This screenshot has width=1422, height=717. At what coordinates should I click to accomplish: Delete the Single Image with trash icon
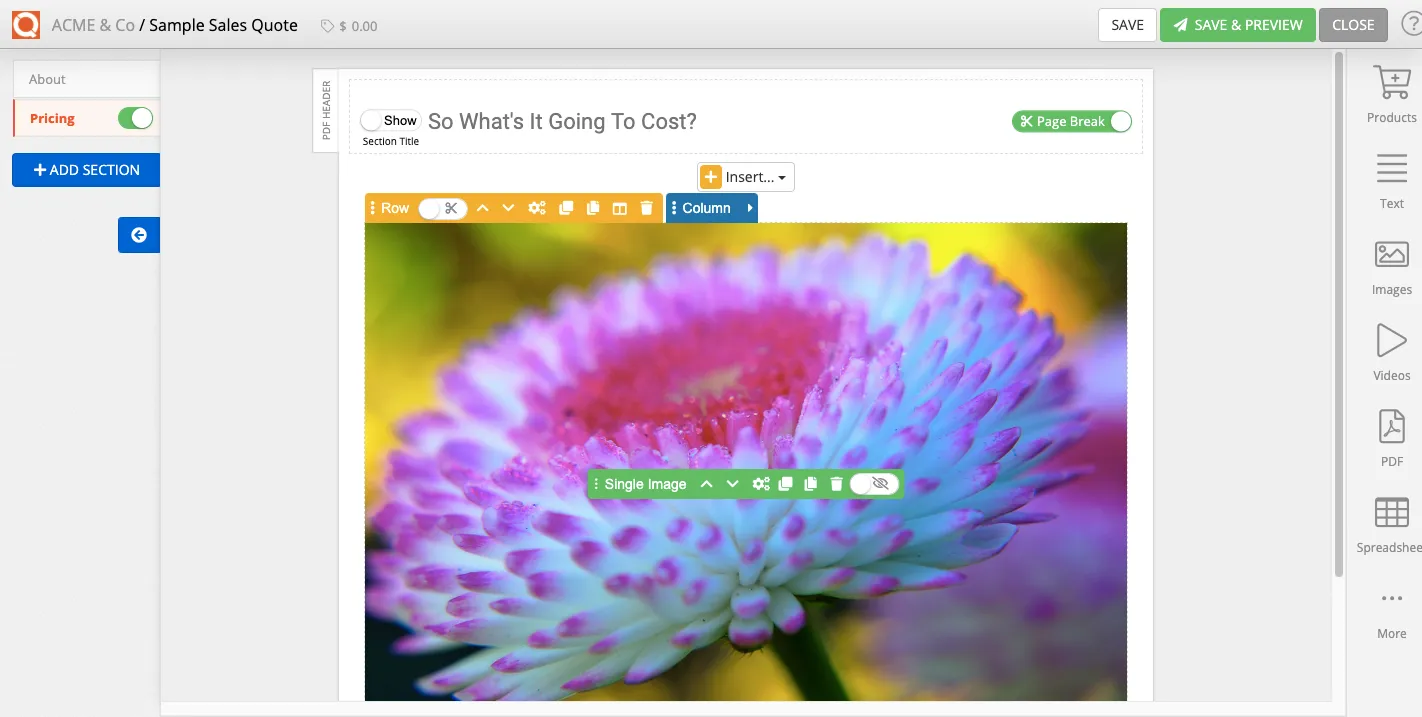836,483
